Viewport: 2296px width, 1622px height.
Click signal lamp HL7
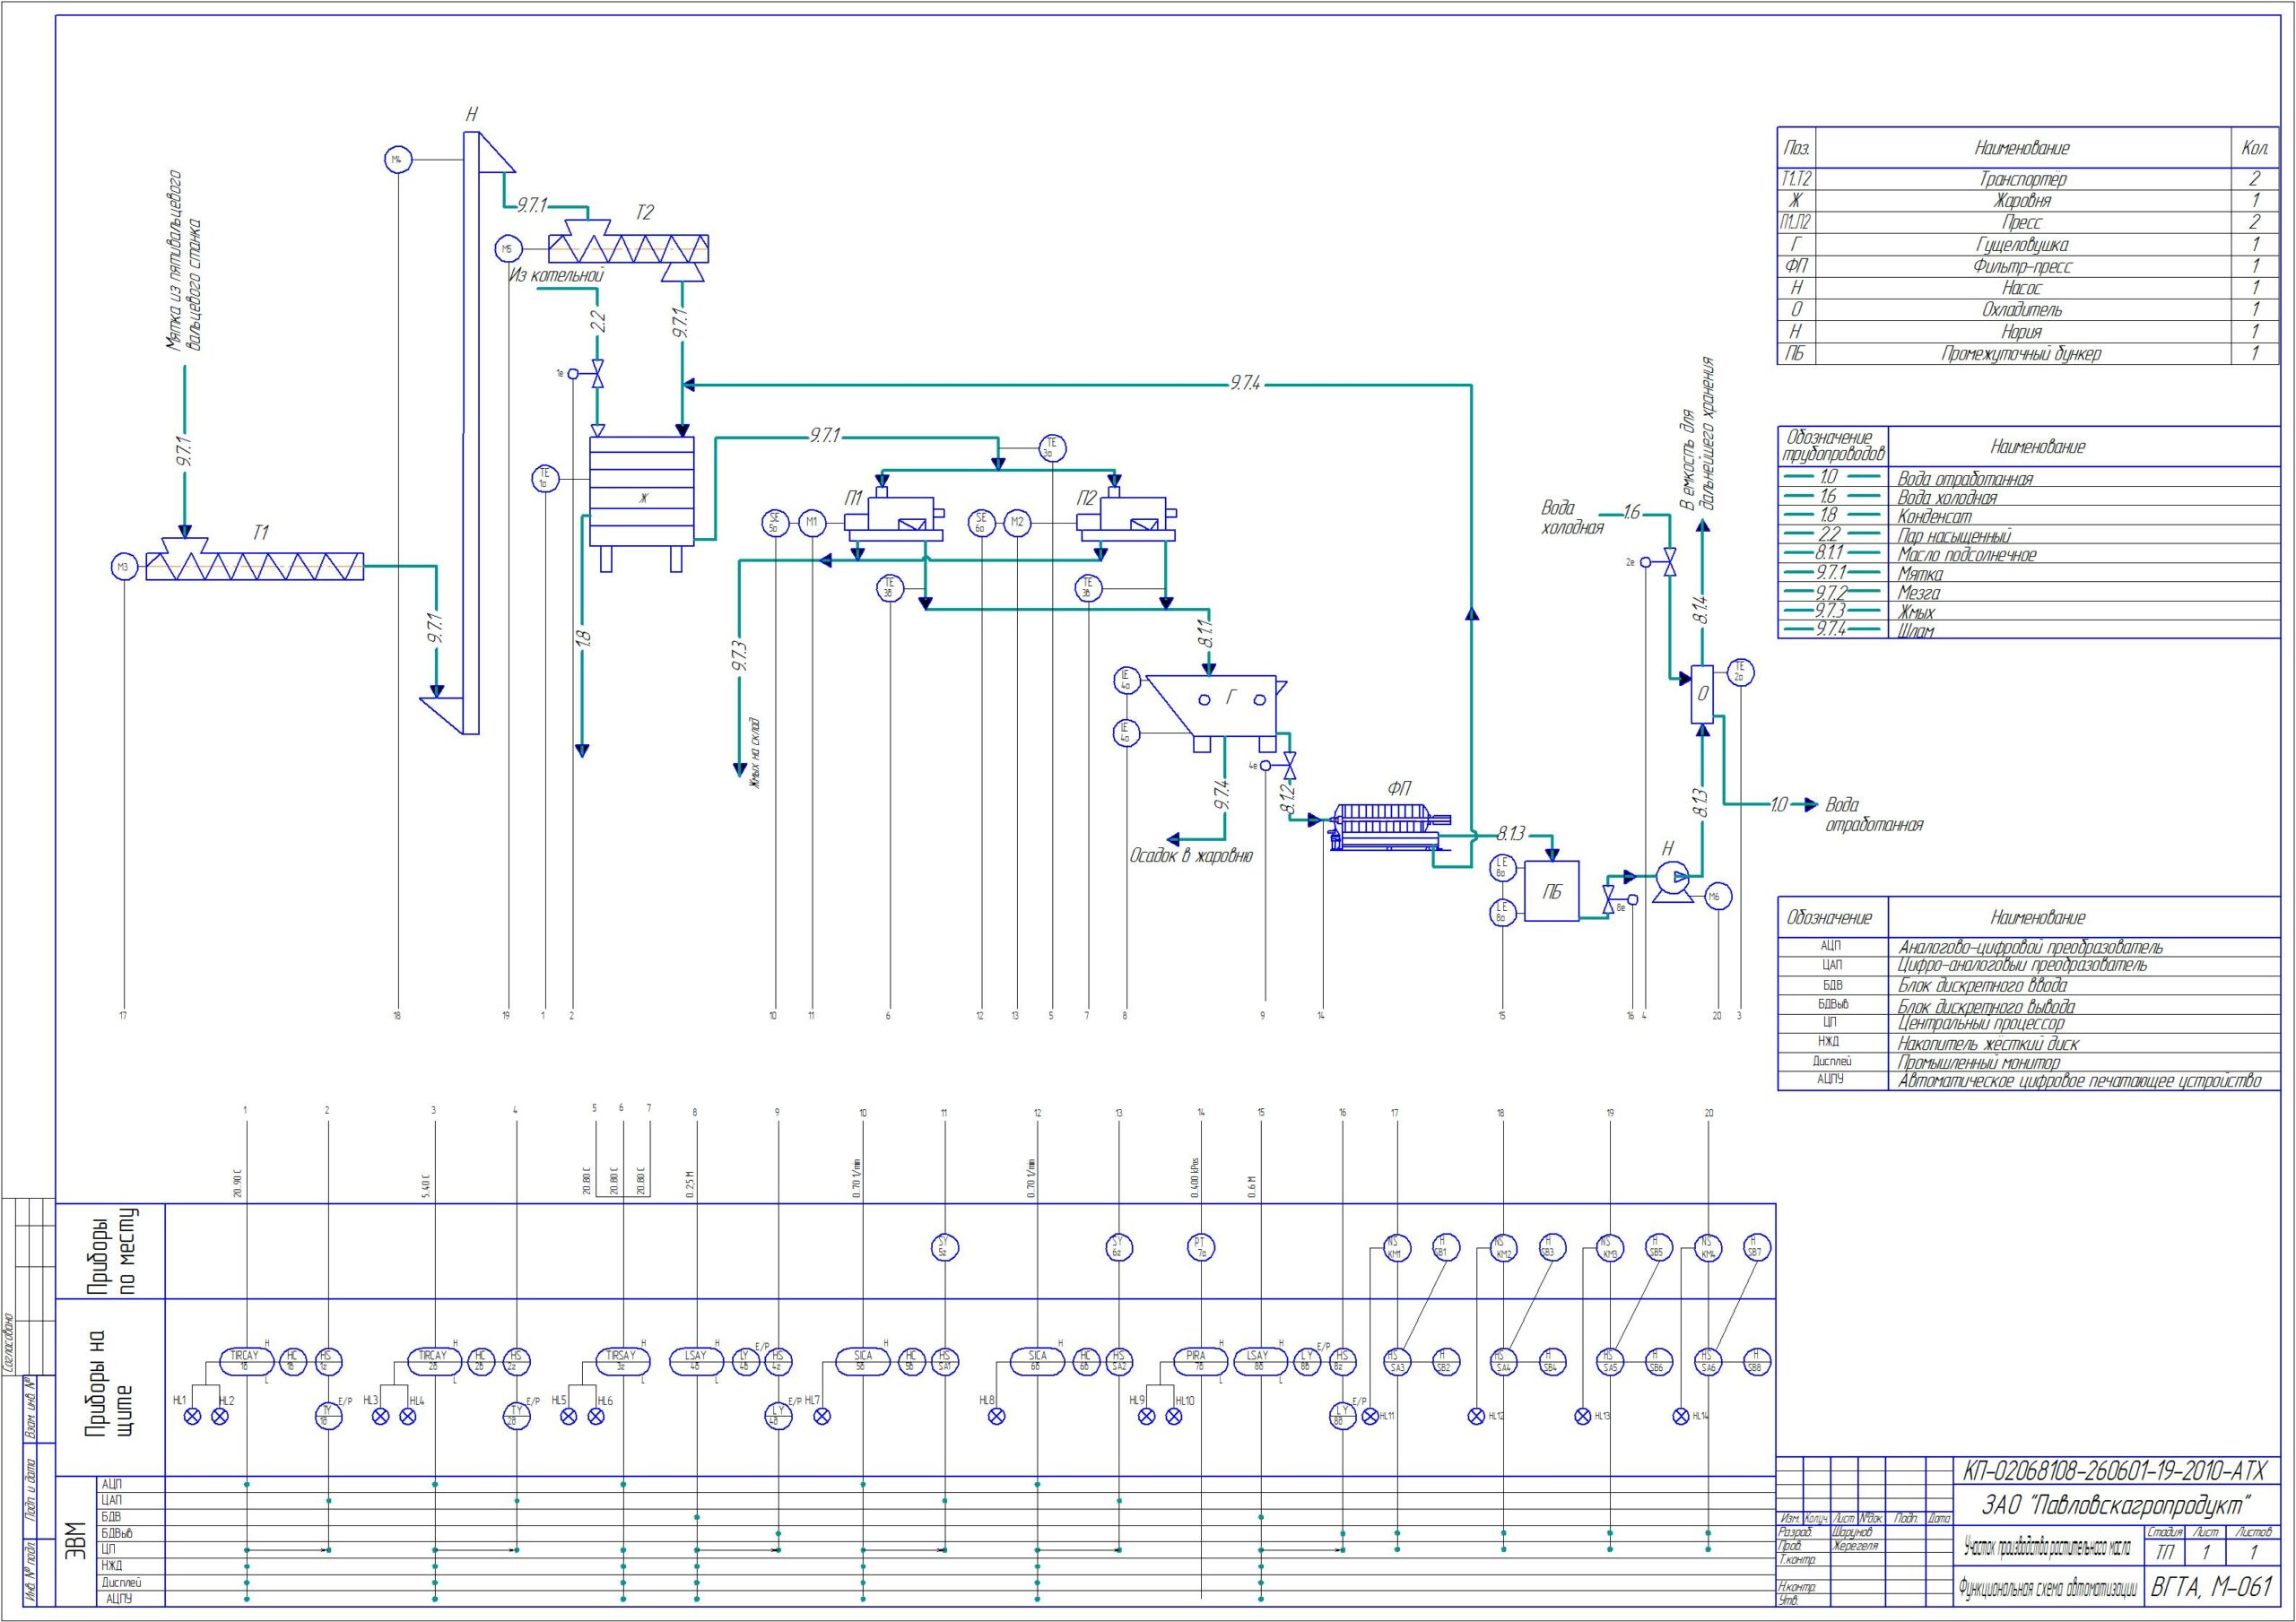(x=822, y=1416)
